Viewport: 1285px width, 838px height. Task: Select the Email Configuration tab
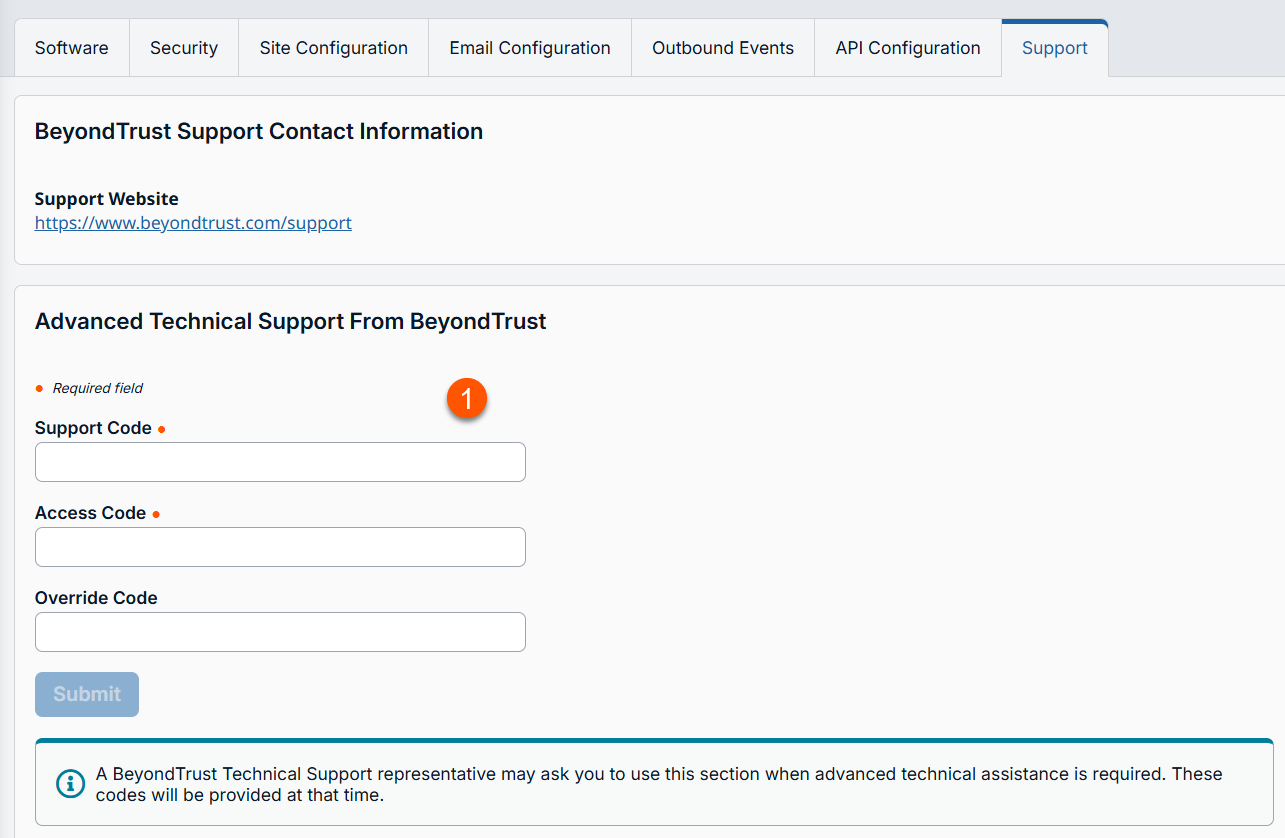pyautogui.click(x=530, y=48)
